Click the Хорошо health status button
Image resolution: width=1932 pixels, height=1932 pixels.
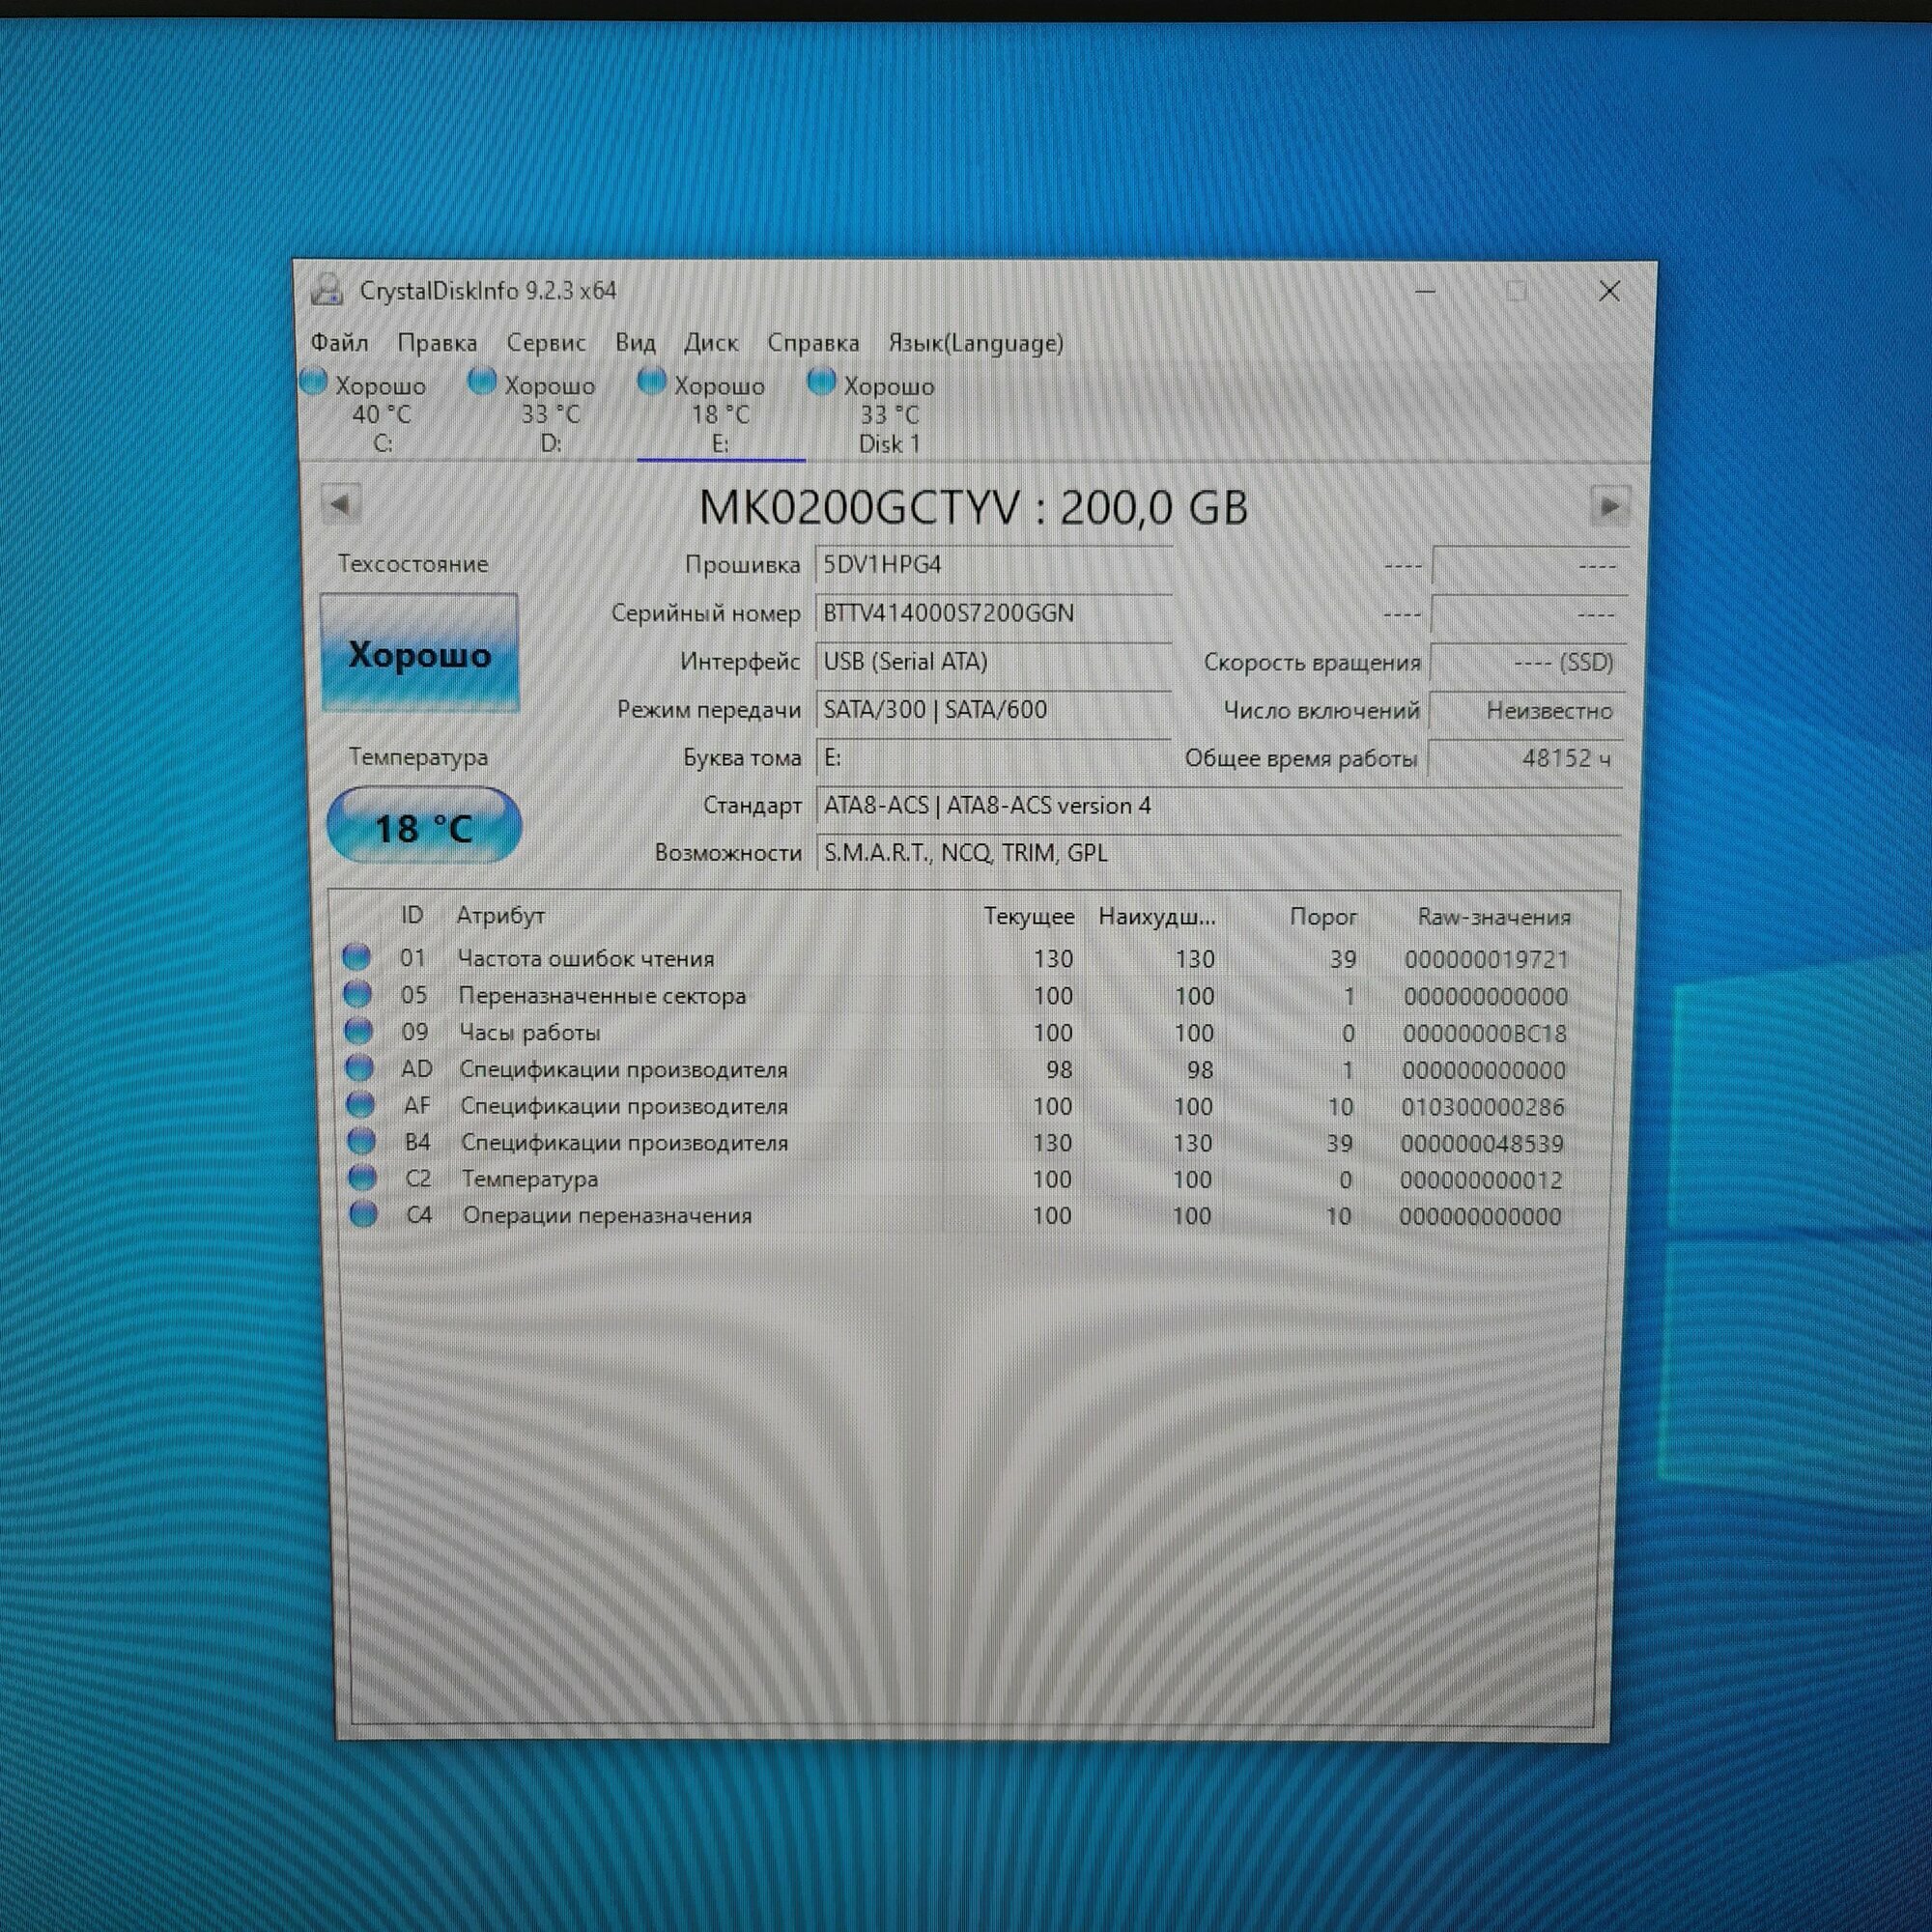point(419,654)
